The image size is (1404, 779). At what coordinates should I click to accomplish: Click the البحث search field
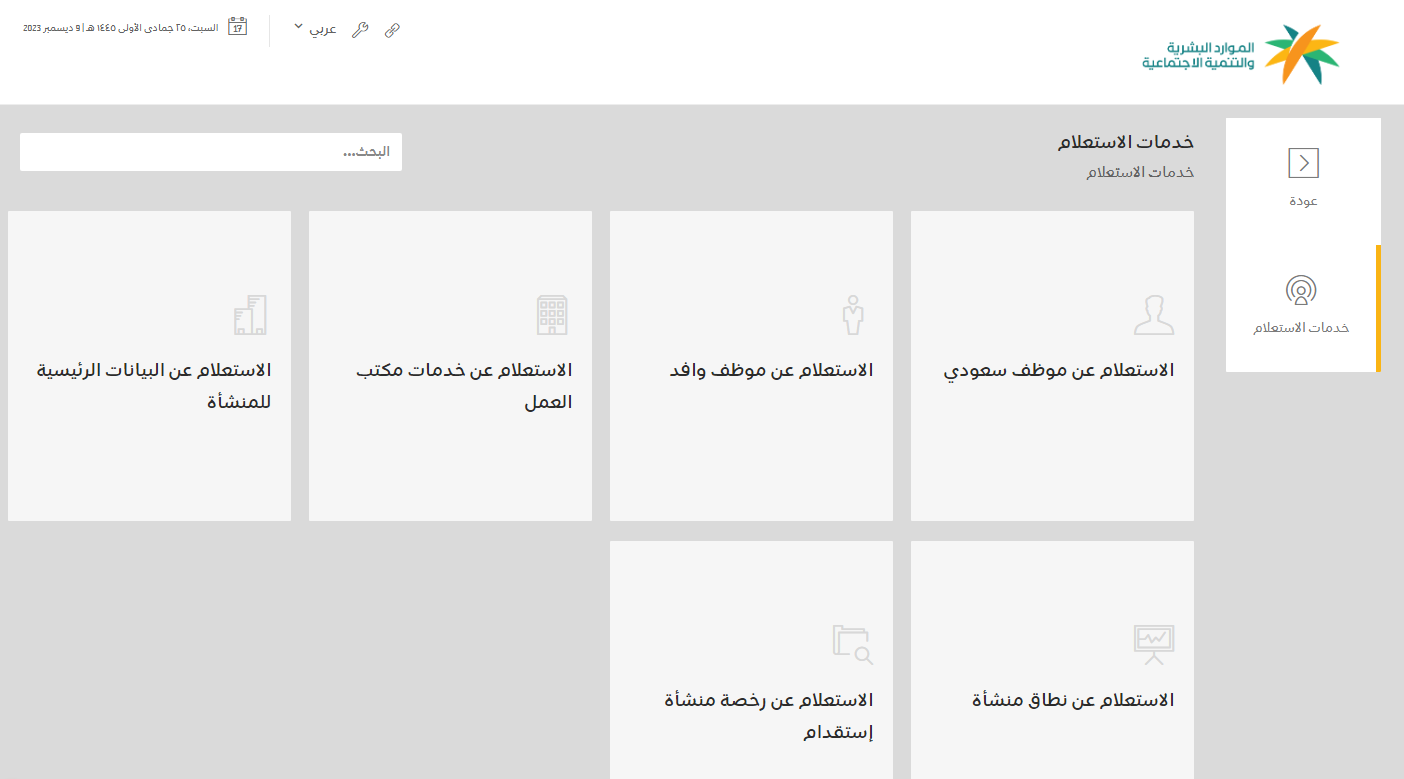pyautogui.click(x=211, y=152)
